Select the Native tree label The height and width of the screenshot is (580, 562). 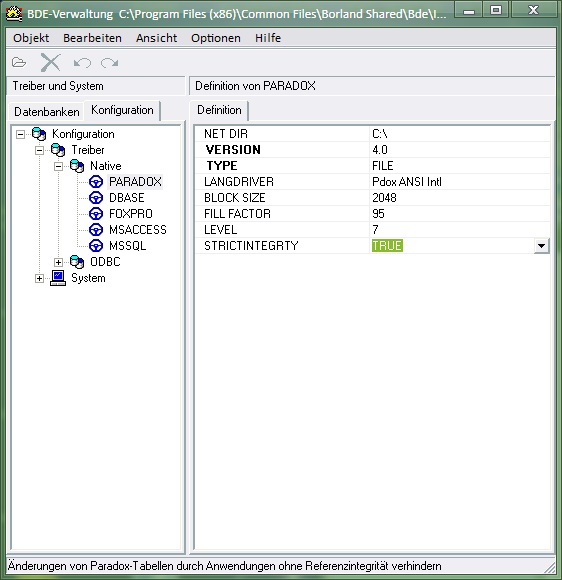click(x=105, y=166)
